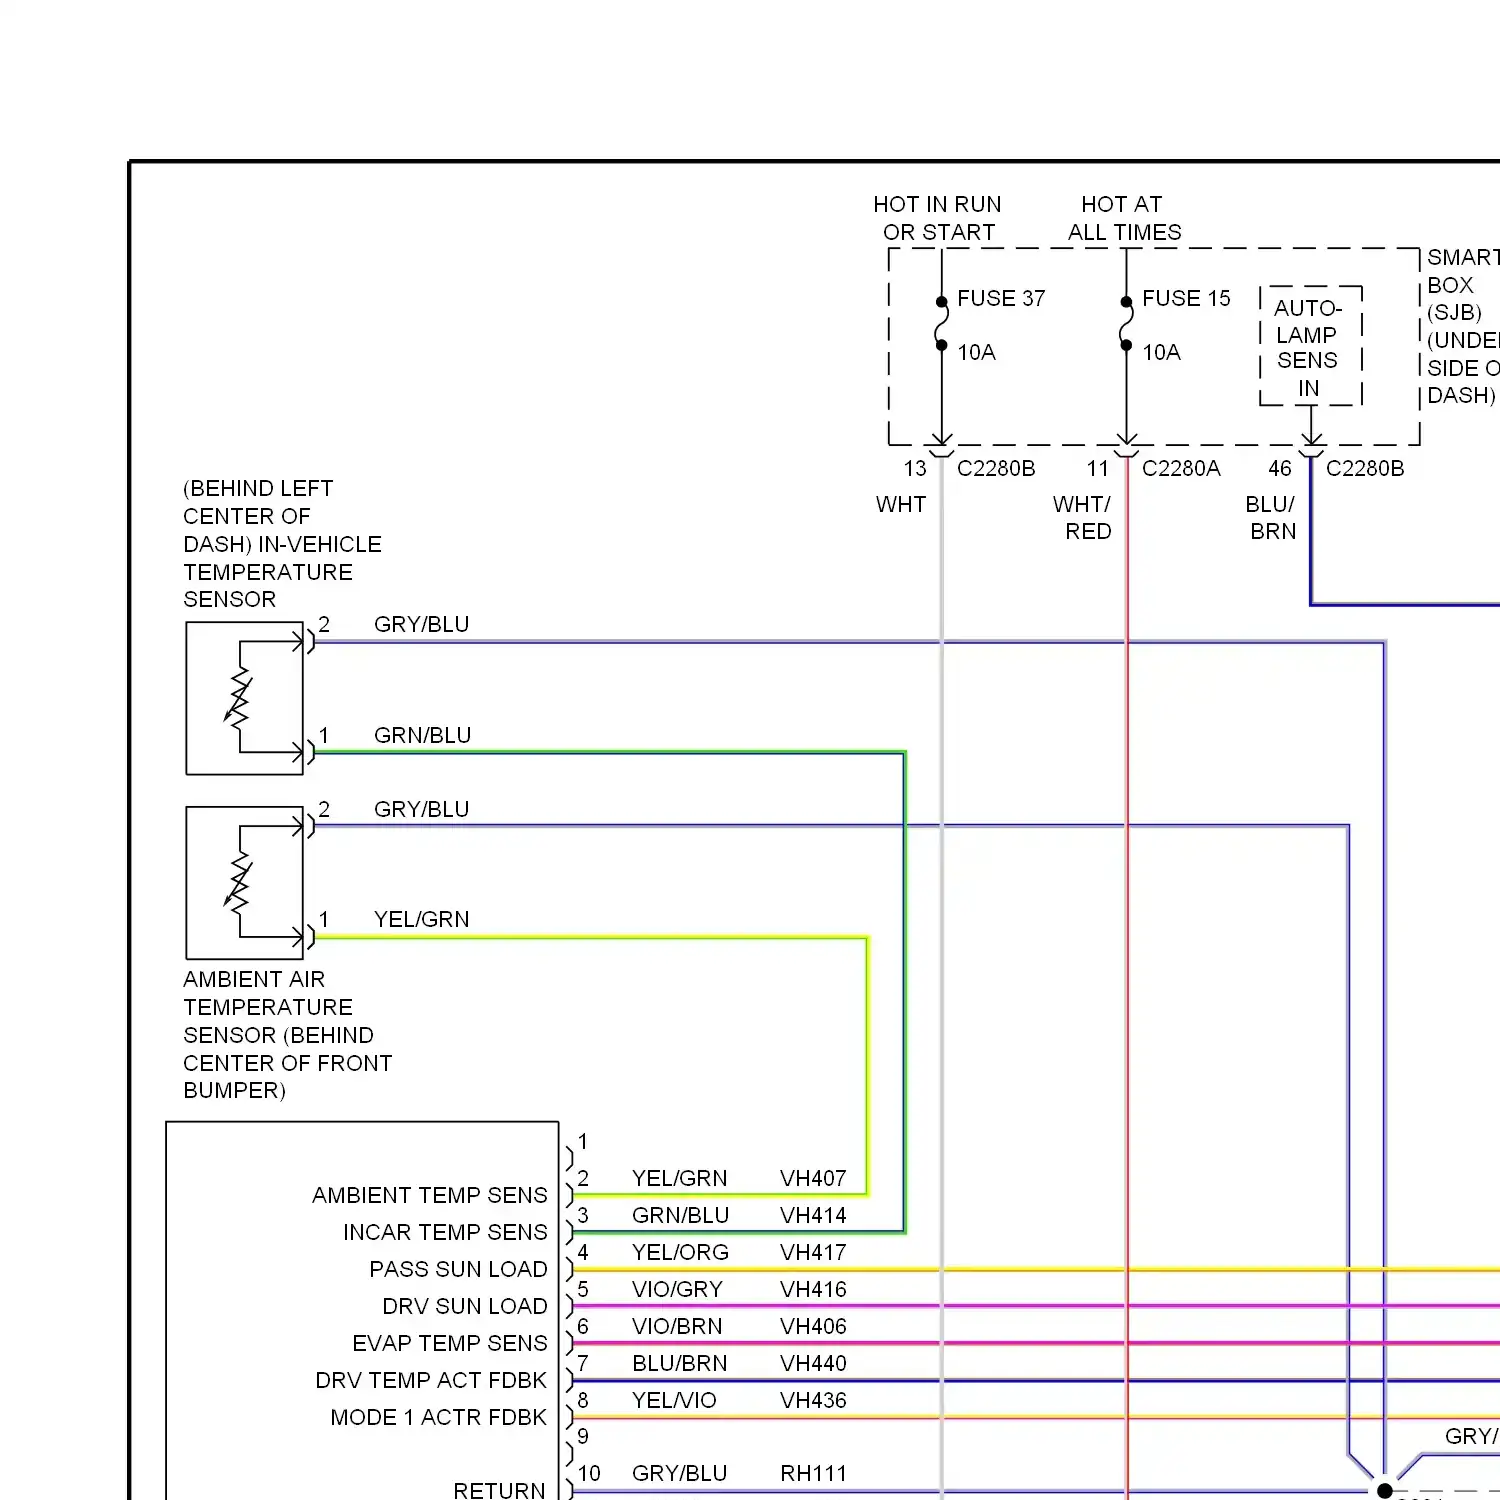The image size is (1500, 1500).
Task: Select 'PASS SUN LOAD' module terminal label
Action: (458, 1269)
